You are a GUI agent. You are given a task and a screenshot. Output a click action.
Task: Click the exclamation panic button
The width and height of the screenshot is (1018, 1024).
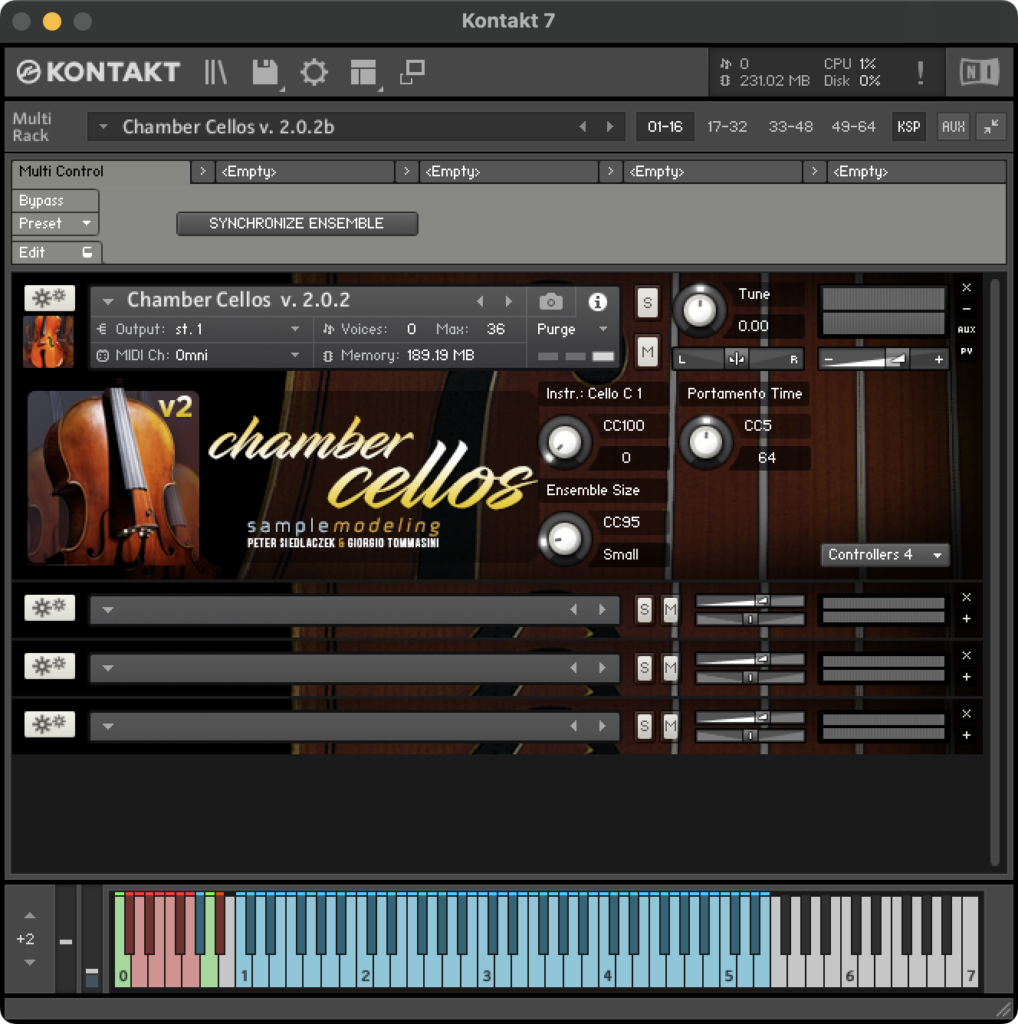tap(920, 72)
